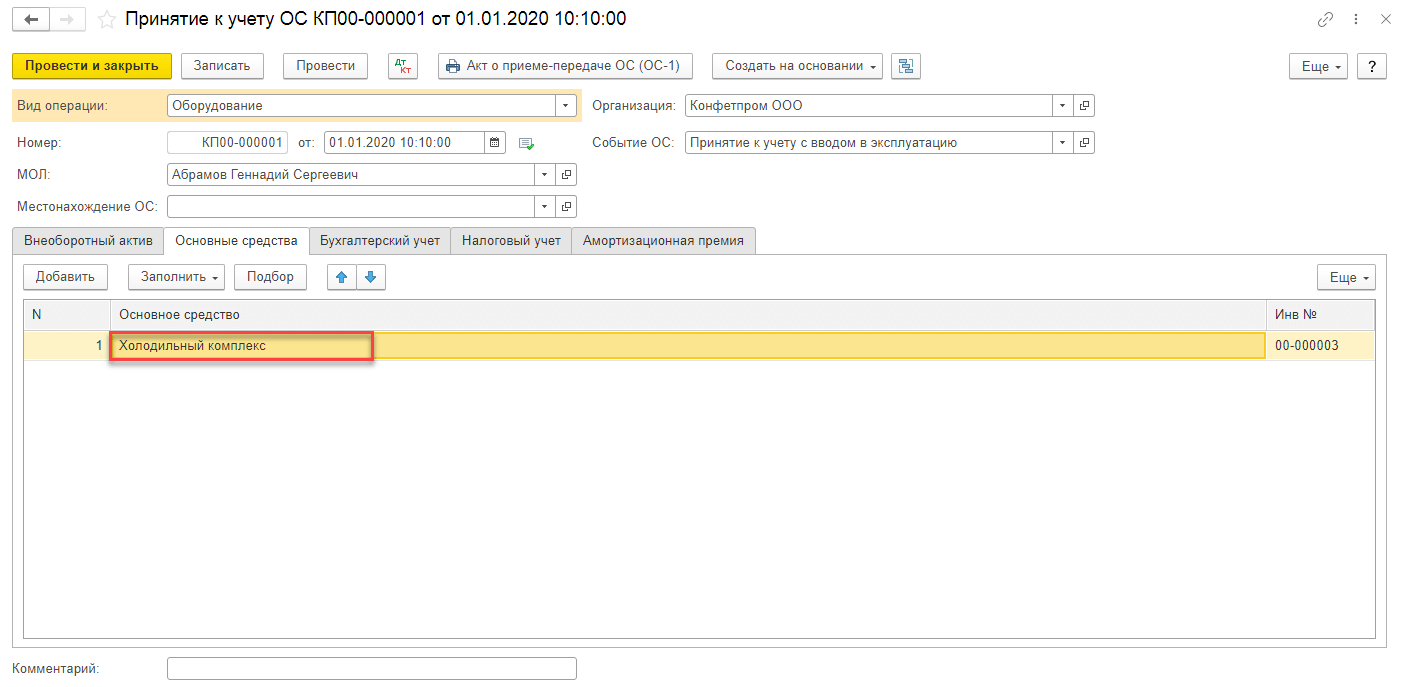Click into the Комментарий field
Image resolution: width=1403 pixels, height=687 pixels.
(x=371, y=668)
